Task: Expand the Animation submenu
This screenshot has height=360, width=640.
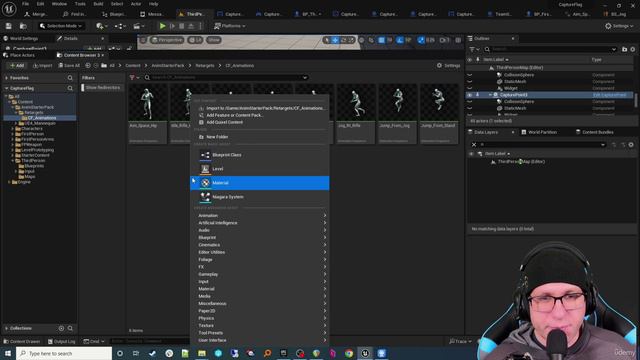Action: tap(260, 216)
